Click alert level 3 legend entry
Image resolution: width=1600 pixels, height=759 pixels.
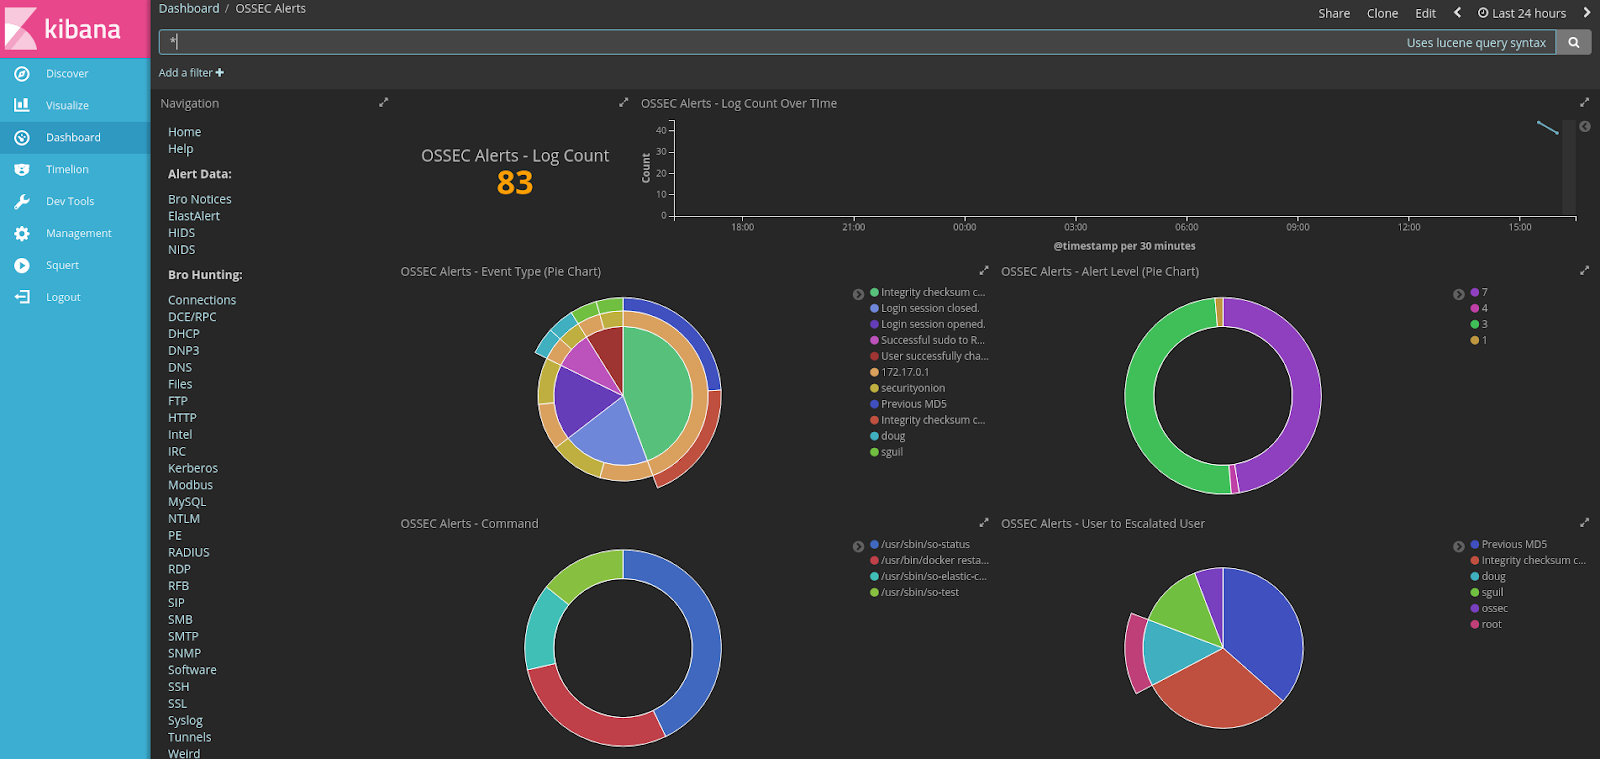pyautogui.click(x=1484, y=324)
